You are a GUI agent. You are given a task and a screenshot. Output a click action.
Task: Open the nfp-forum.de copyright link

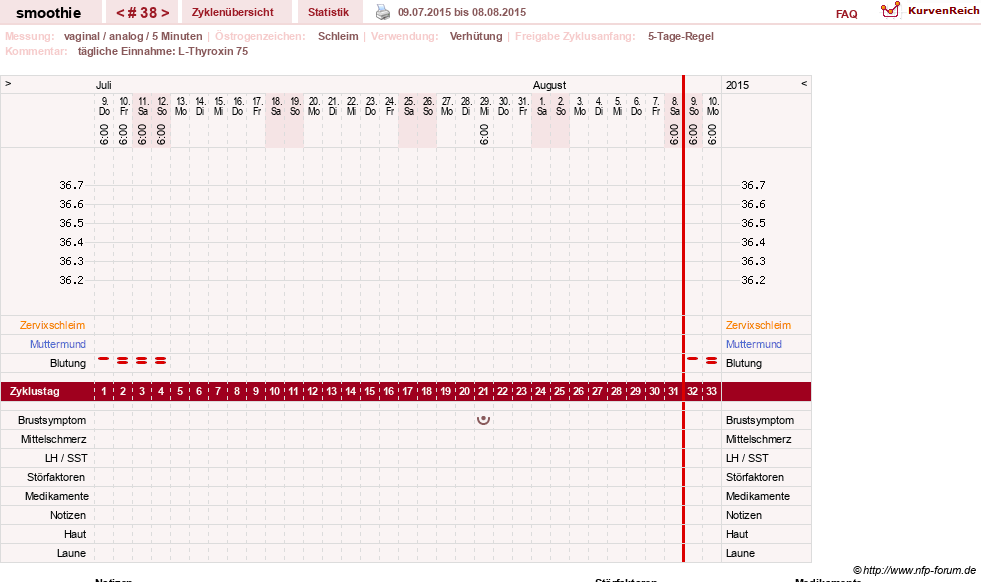tap(914, 570)
